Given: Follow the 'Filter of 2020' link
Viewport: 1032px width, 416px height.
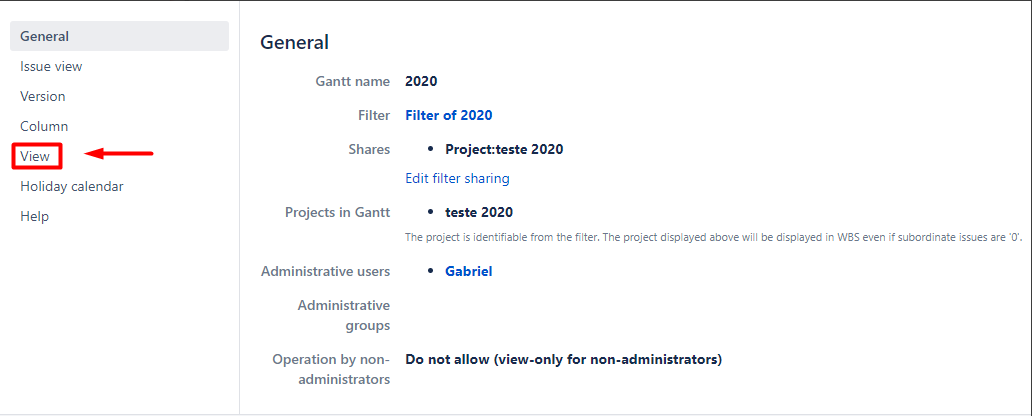Looking at the screenshot, I should [x=449, y=115].
